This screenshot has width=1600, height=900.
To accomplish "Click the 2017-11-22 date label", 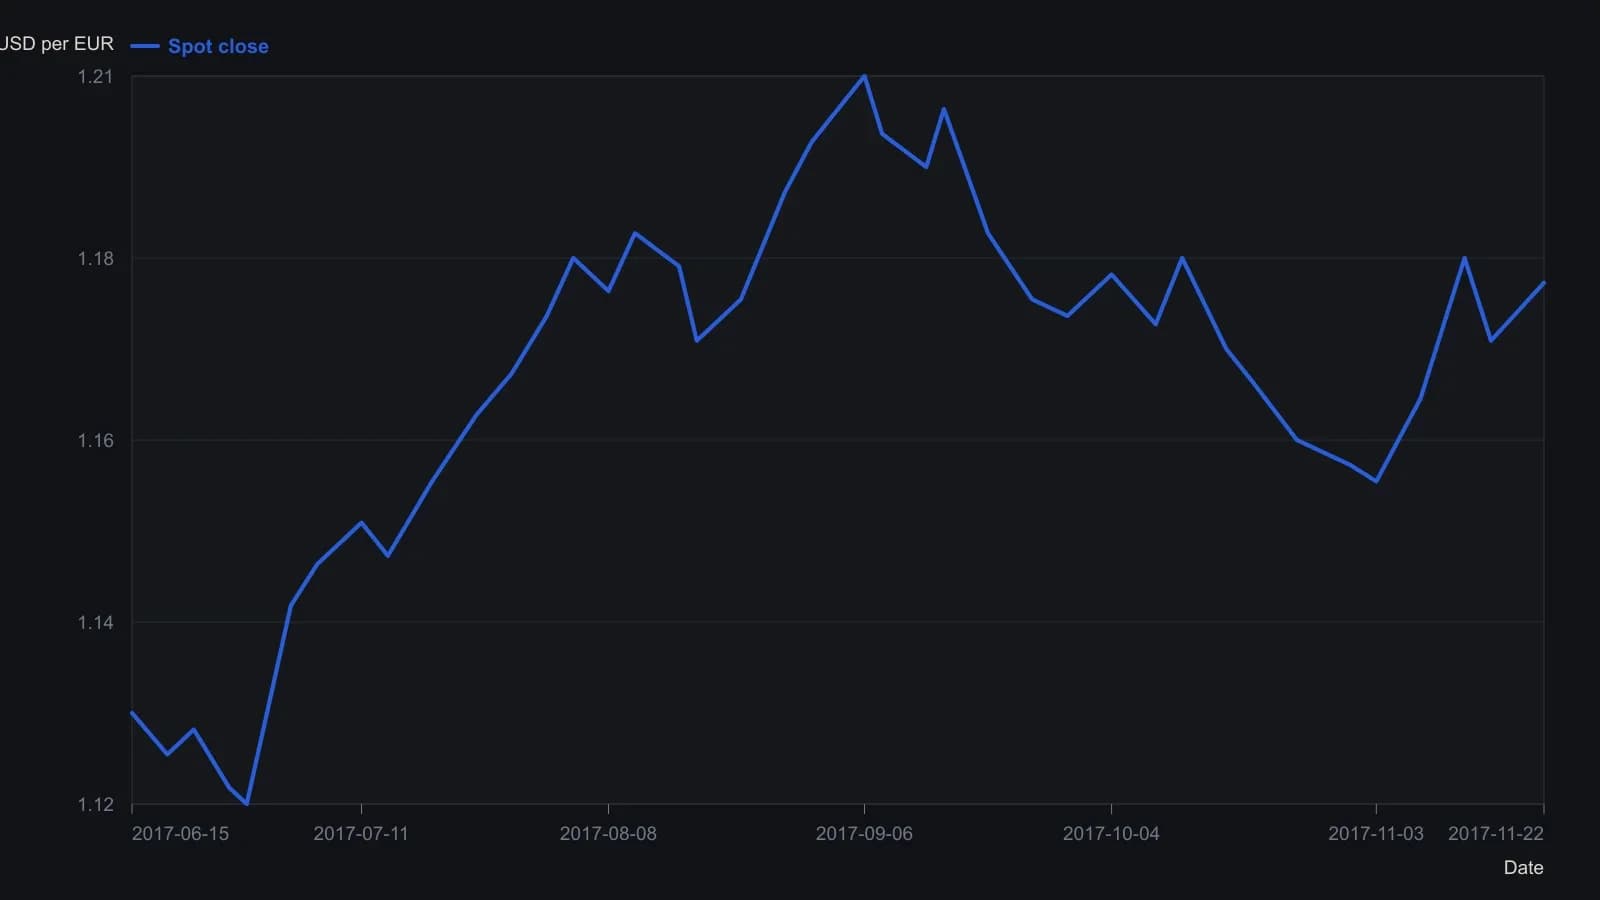I will click(x=1496, y=834).
